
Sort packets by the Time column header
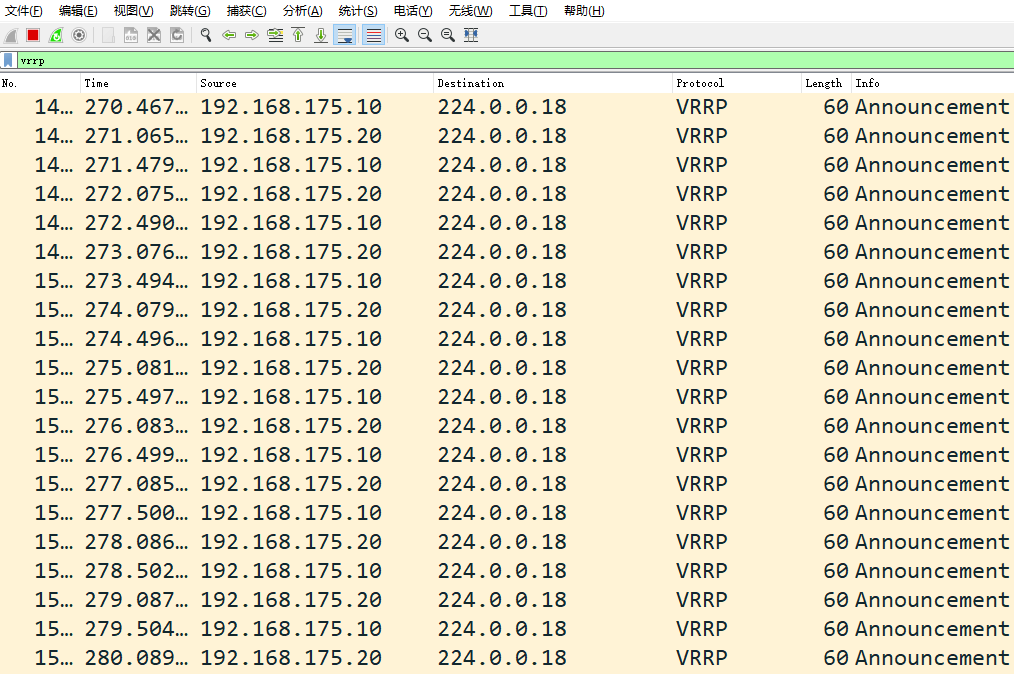[x=137, y=83]
